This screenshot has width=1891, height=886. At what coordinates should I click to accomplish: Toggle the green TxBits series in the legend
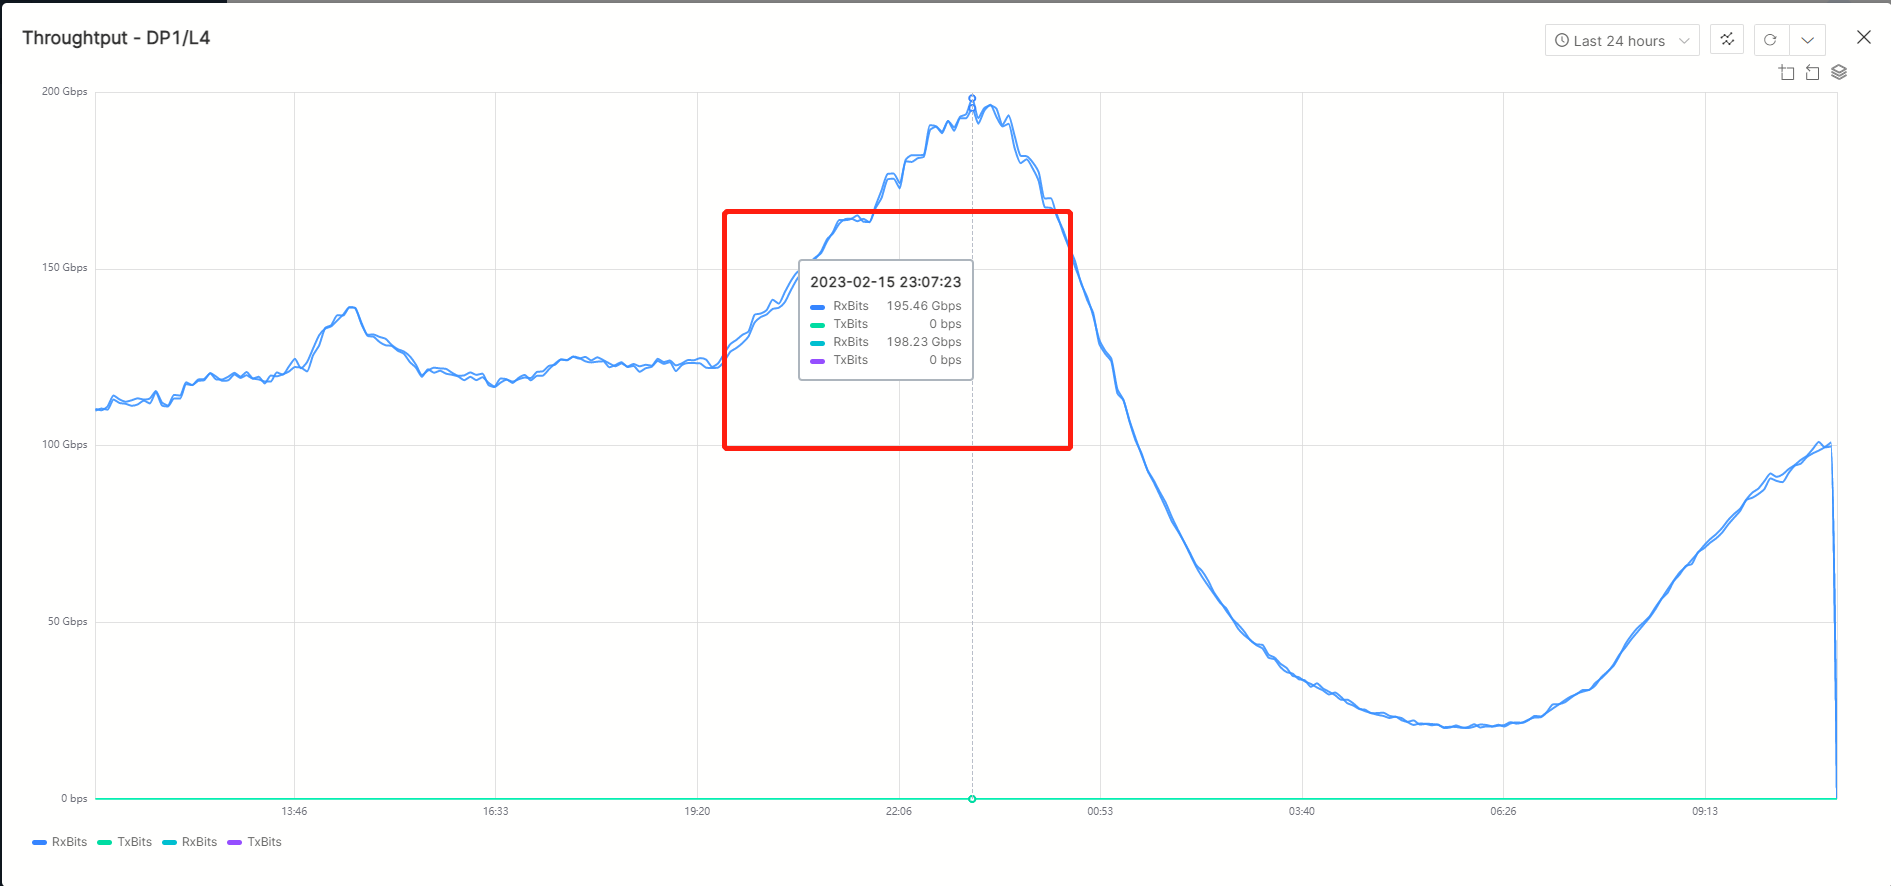point(125,842)
